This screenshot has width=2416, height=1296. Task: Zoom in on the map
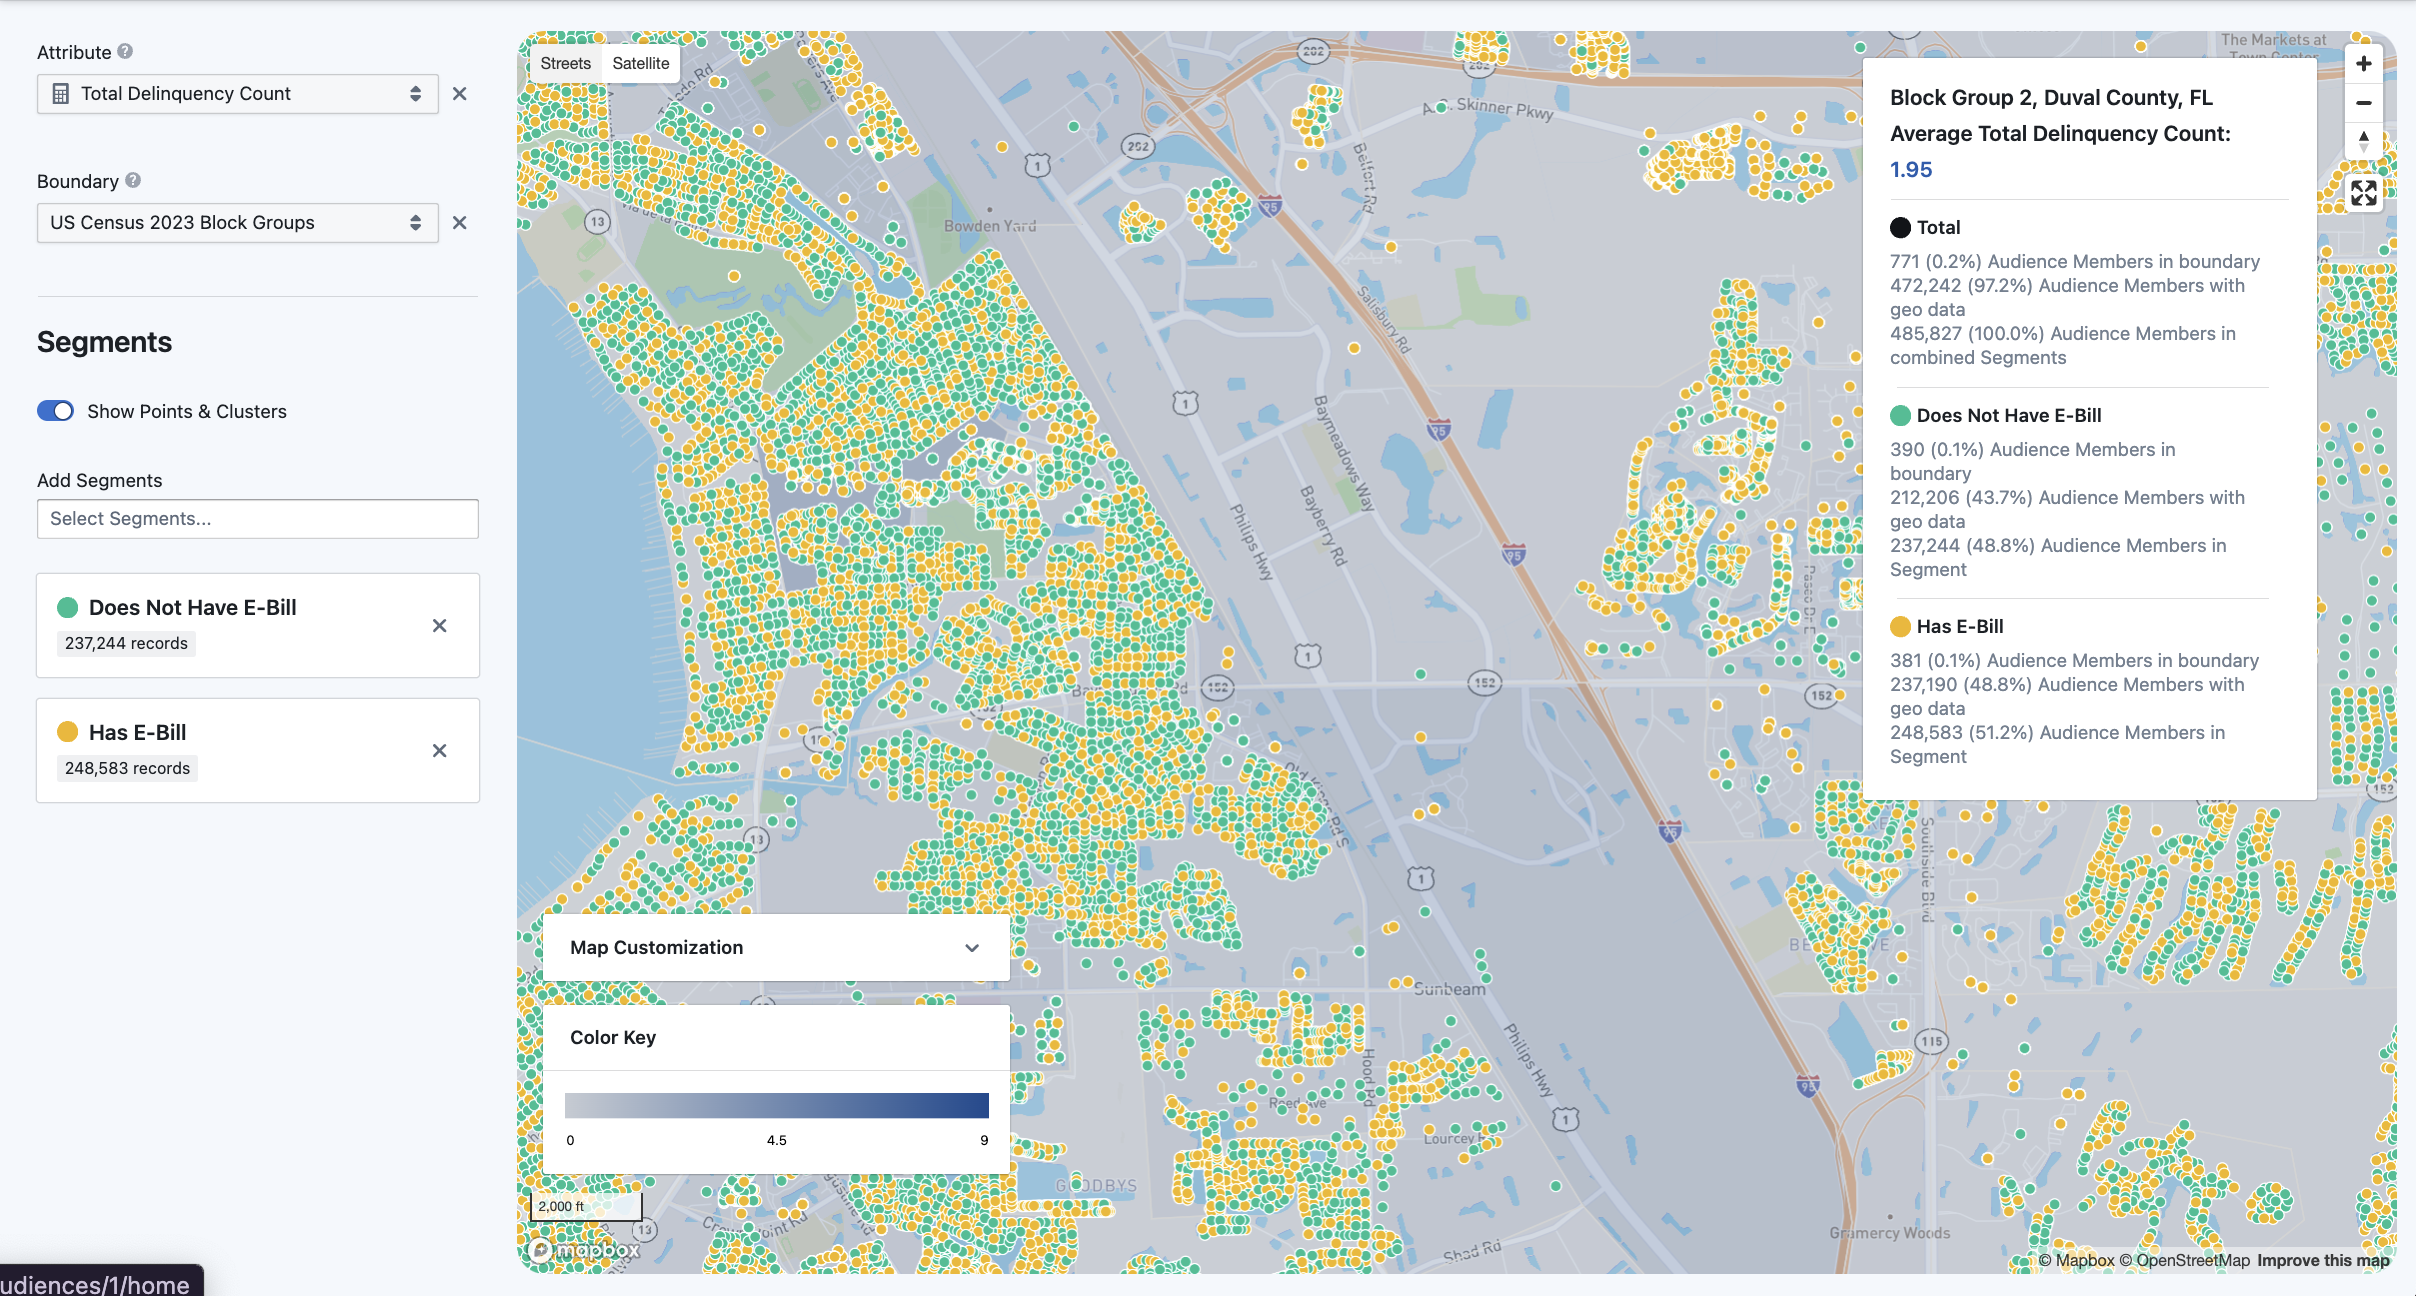2363,64
